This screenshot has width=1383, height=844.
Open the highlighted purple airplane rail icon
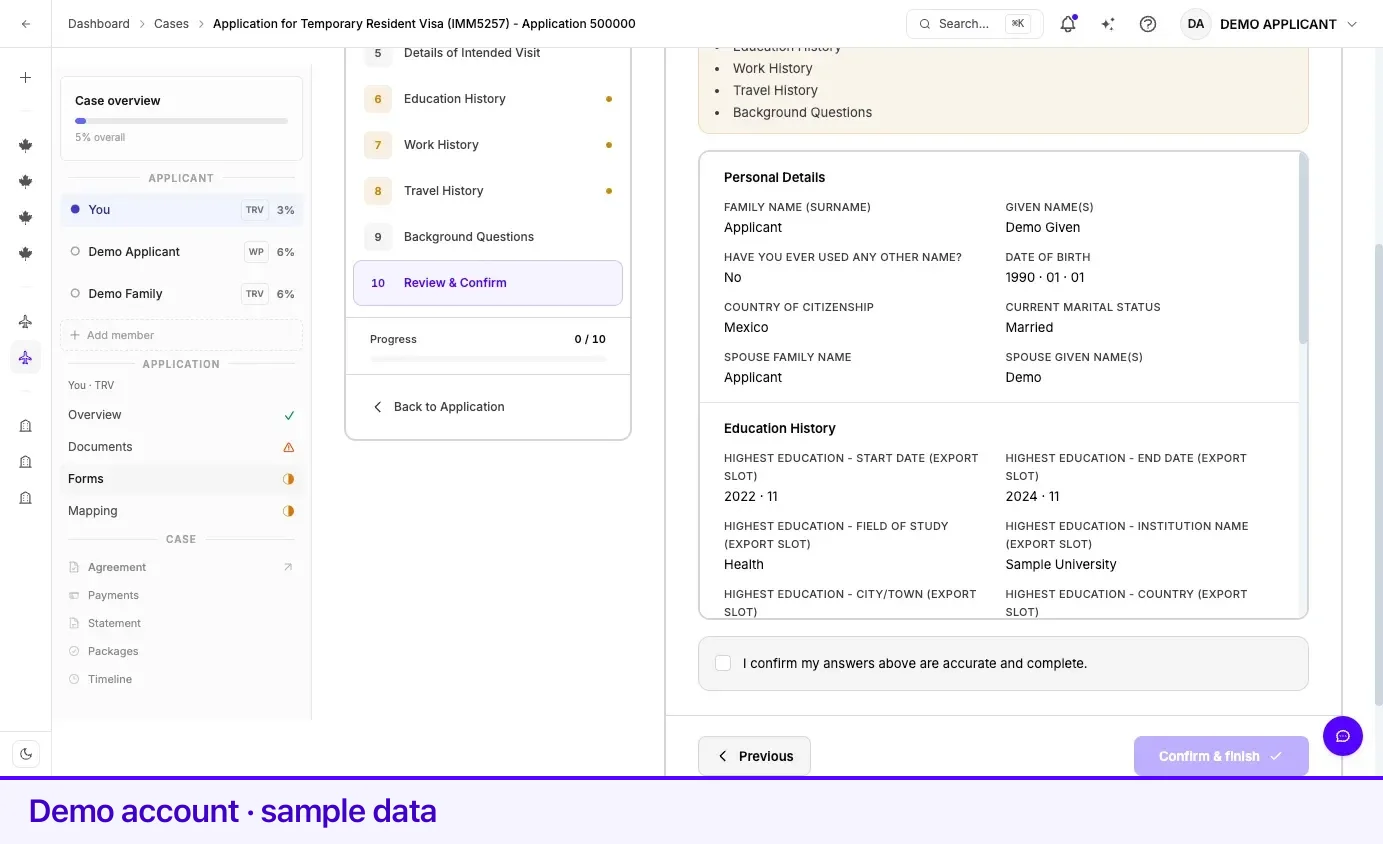click(25, 357)
